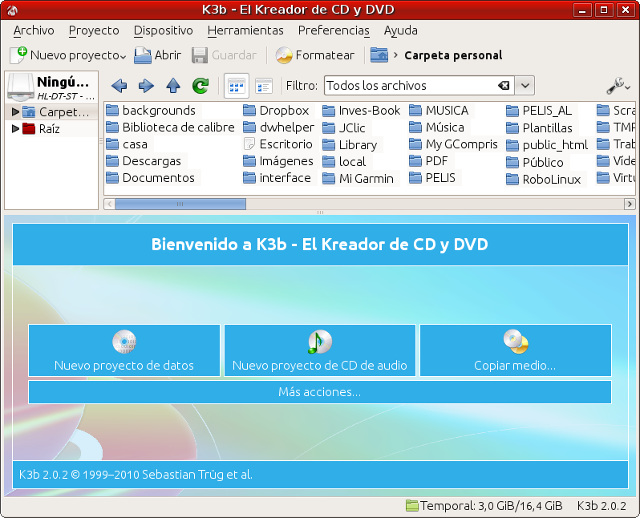Screen dimensions: 640x518
Task: Open the Dispositivo menu
Action: pyautogui.click(x=163, y=31)
